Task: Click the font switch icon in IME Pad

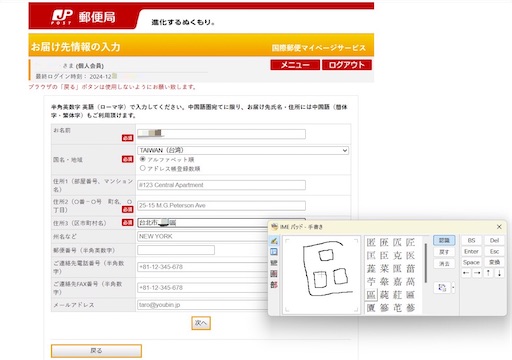Action: [x=442, y=288]
